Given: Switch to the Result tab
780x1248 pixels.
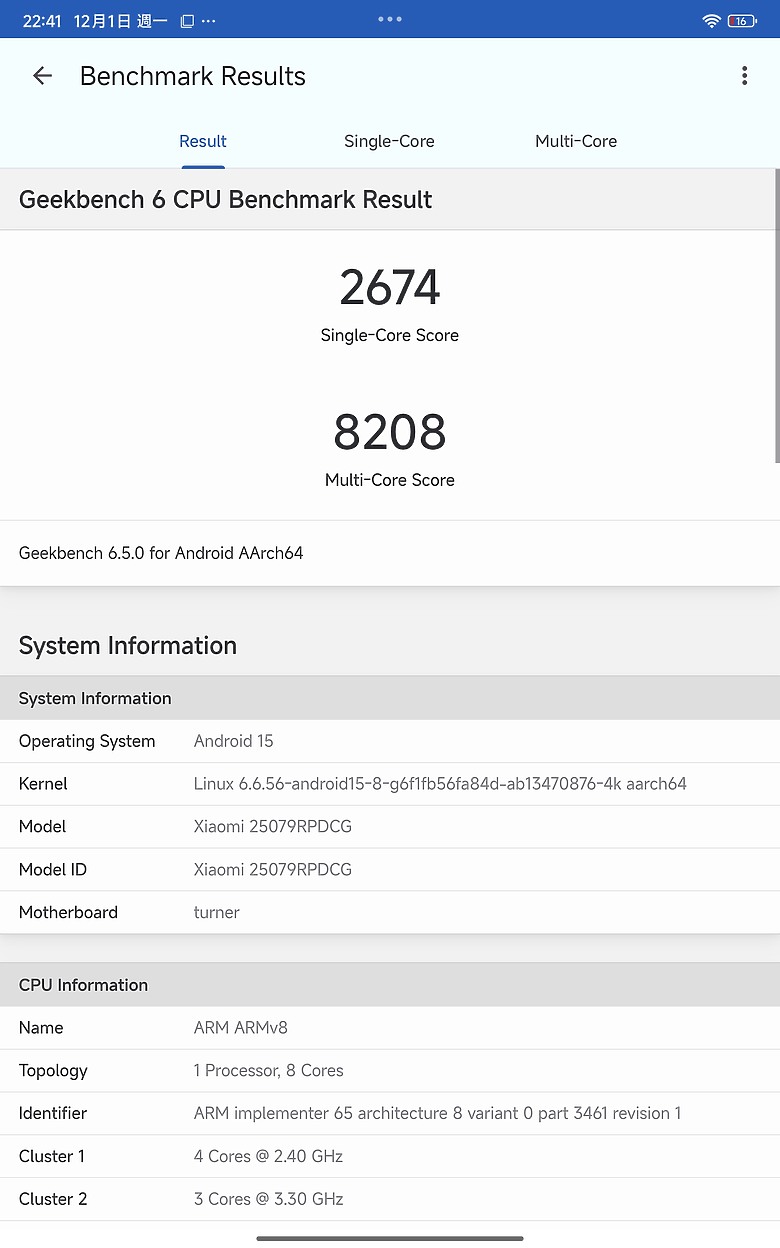Looking at the screenshot, I should tap(203, 141).
